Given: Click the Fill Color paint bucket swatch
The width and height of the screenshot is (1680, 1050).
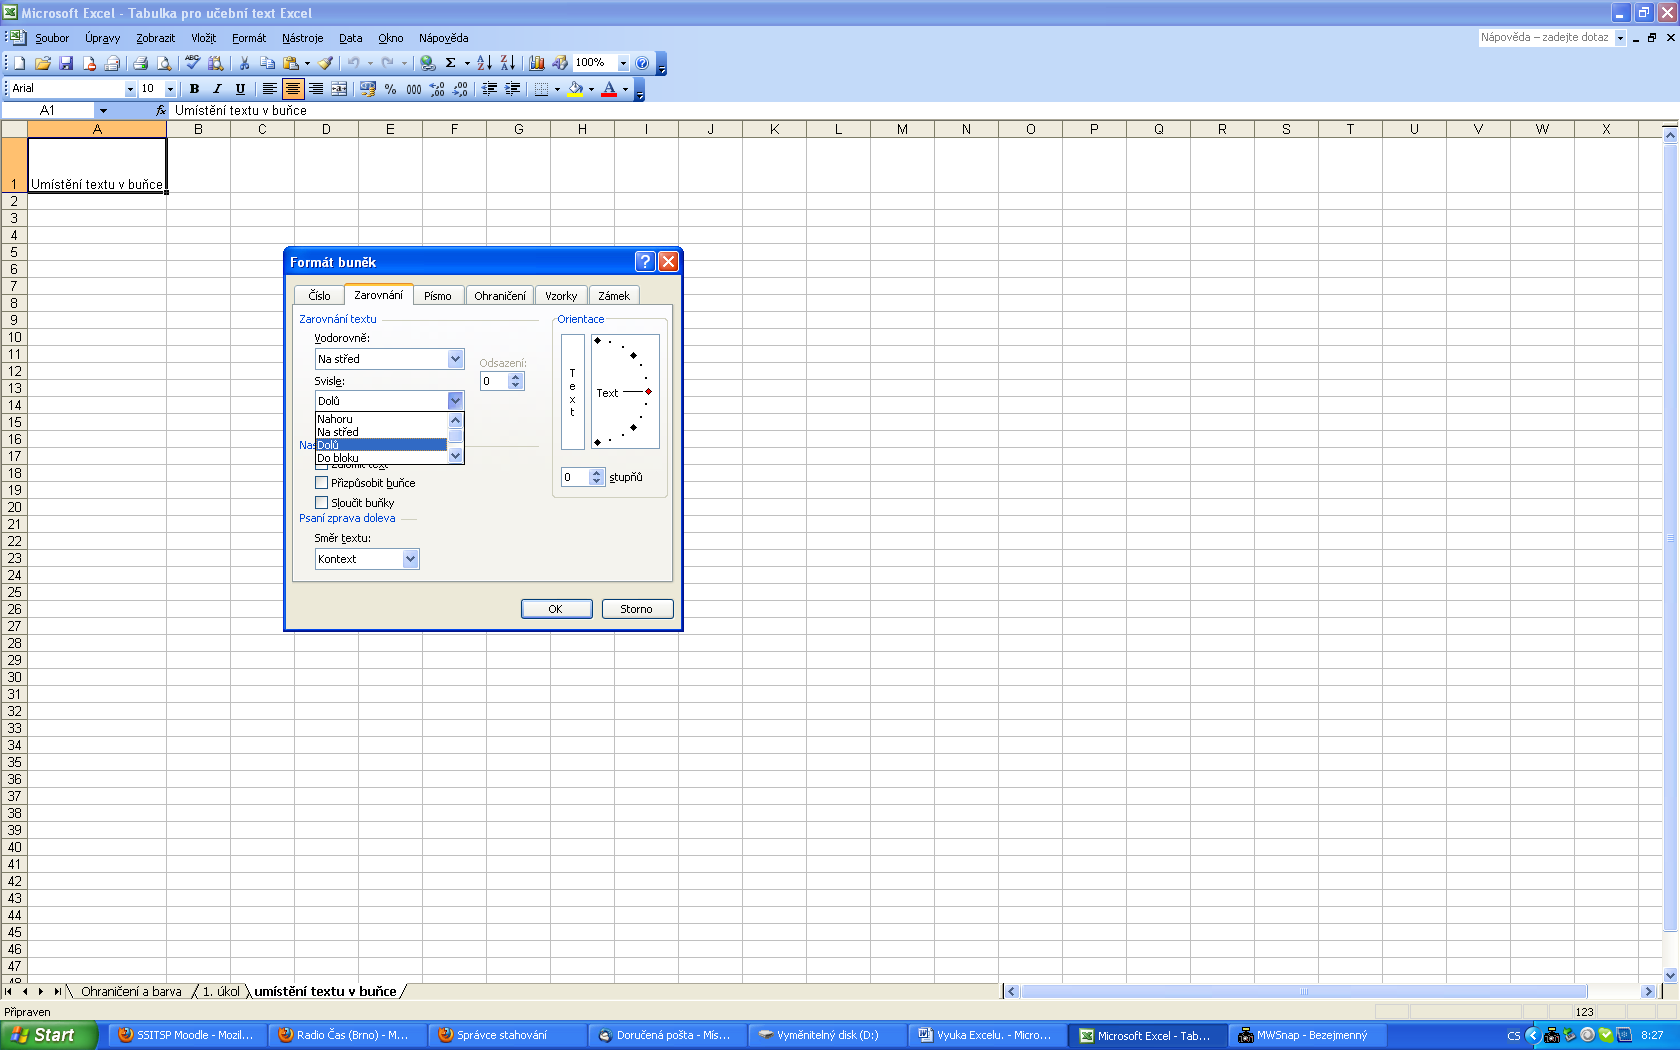Looking at the screenshot, I should pyautogui.click(x=575, y=89).
